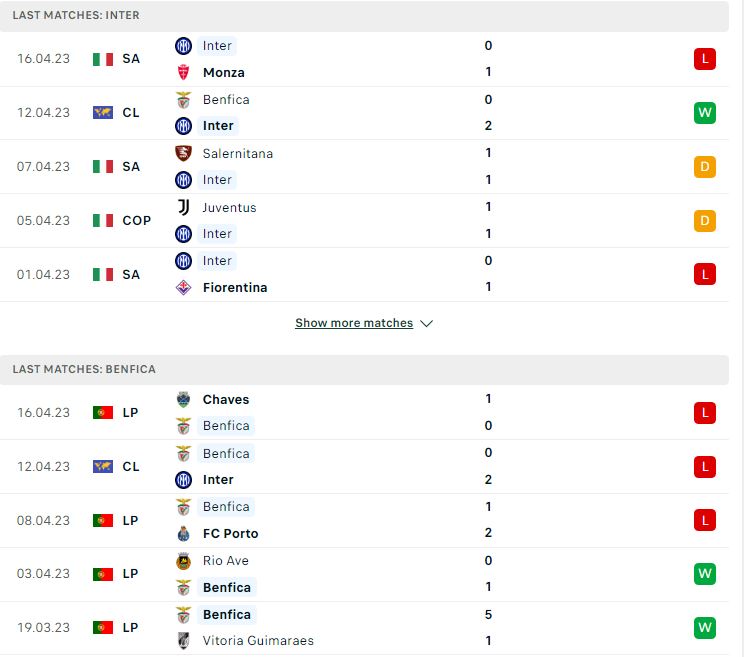The image size is (744, 657).
Task: Click the green W badge for Benfica vs Inter on 12.04.23
Action: pos(705,113)
